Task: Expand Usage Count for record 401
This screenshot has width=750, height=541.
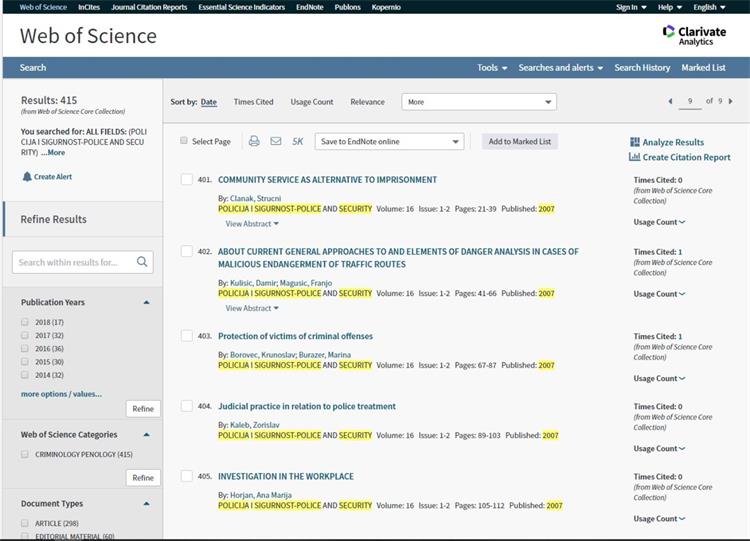Action: tap(659, 222)
